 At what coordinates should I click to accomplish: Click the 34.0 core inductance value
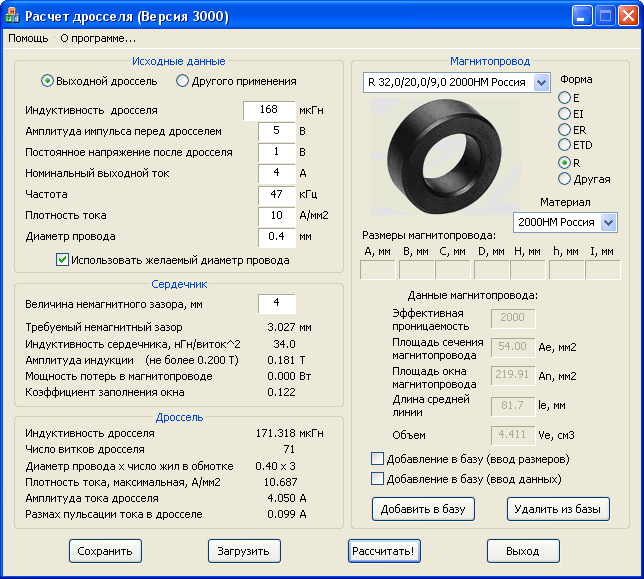284,344
